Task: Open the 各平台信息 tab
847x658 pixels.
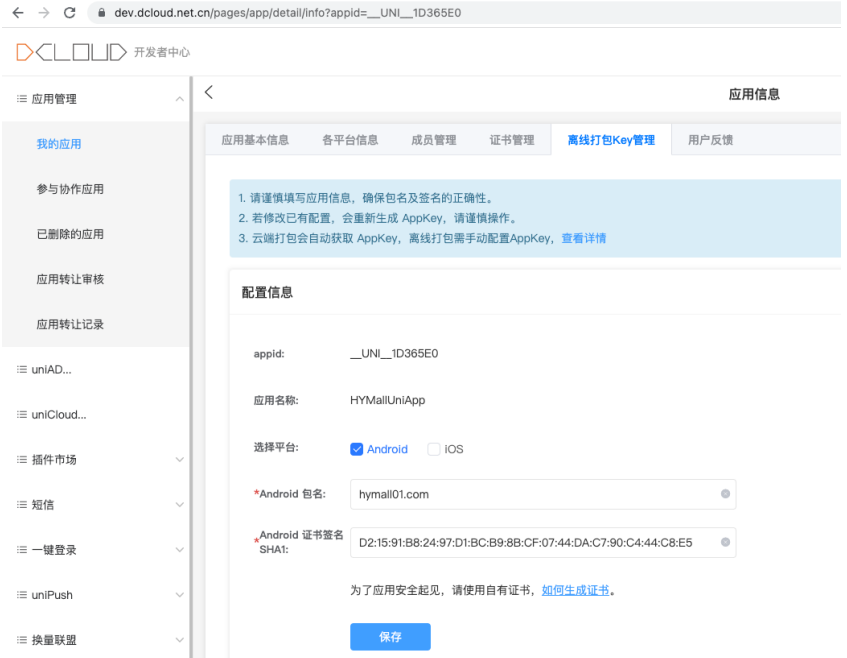Action: click(x=350, y=140)
